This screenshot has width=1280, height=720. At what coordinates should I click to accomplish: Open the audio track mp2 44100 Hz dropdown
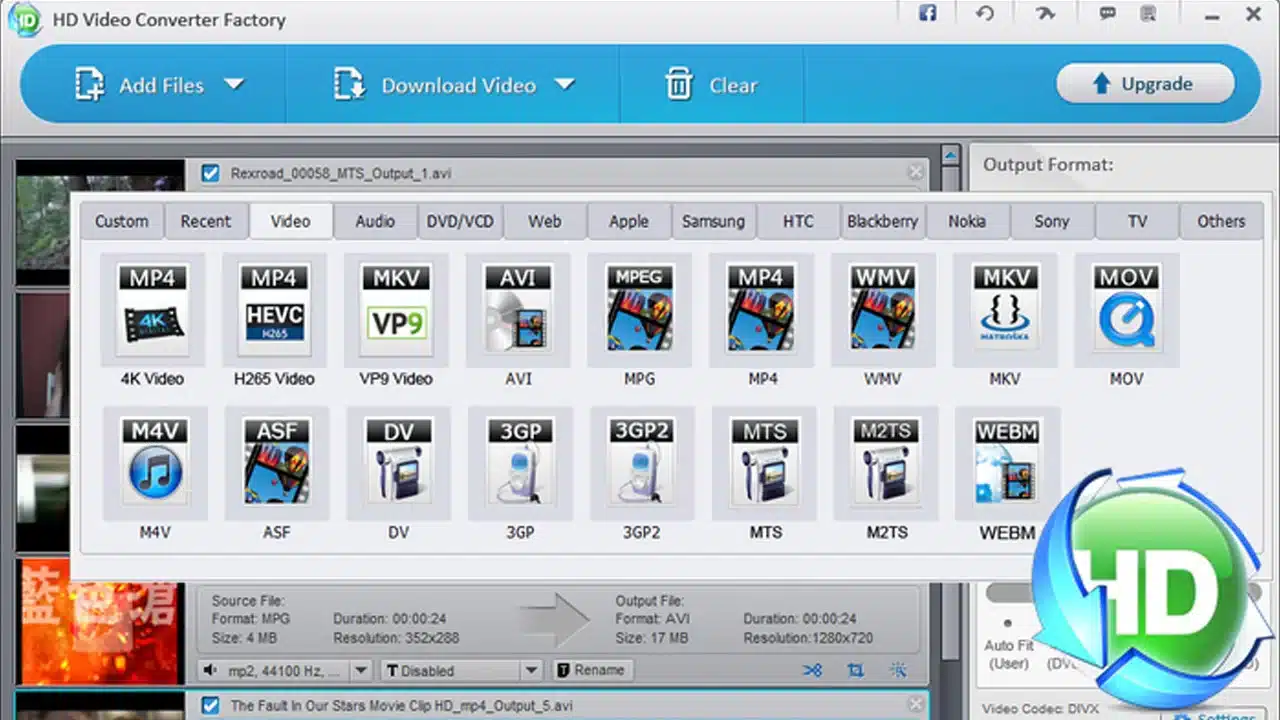point(361,670)
